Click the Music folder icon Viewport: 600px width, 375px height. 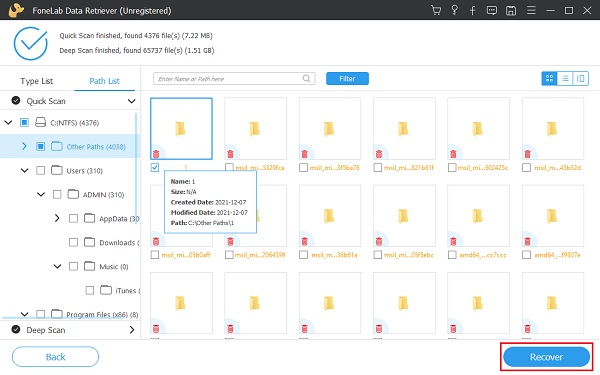click(x=90, y=266)
